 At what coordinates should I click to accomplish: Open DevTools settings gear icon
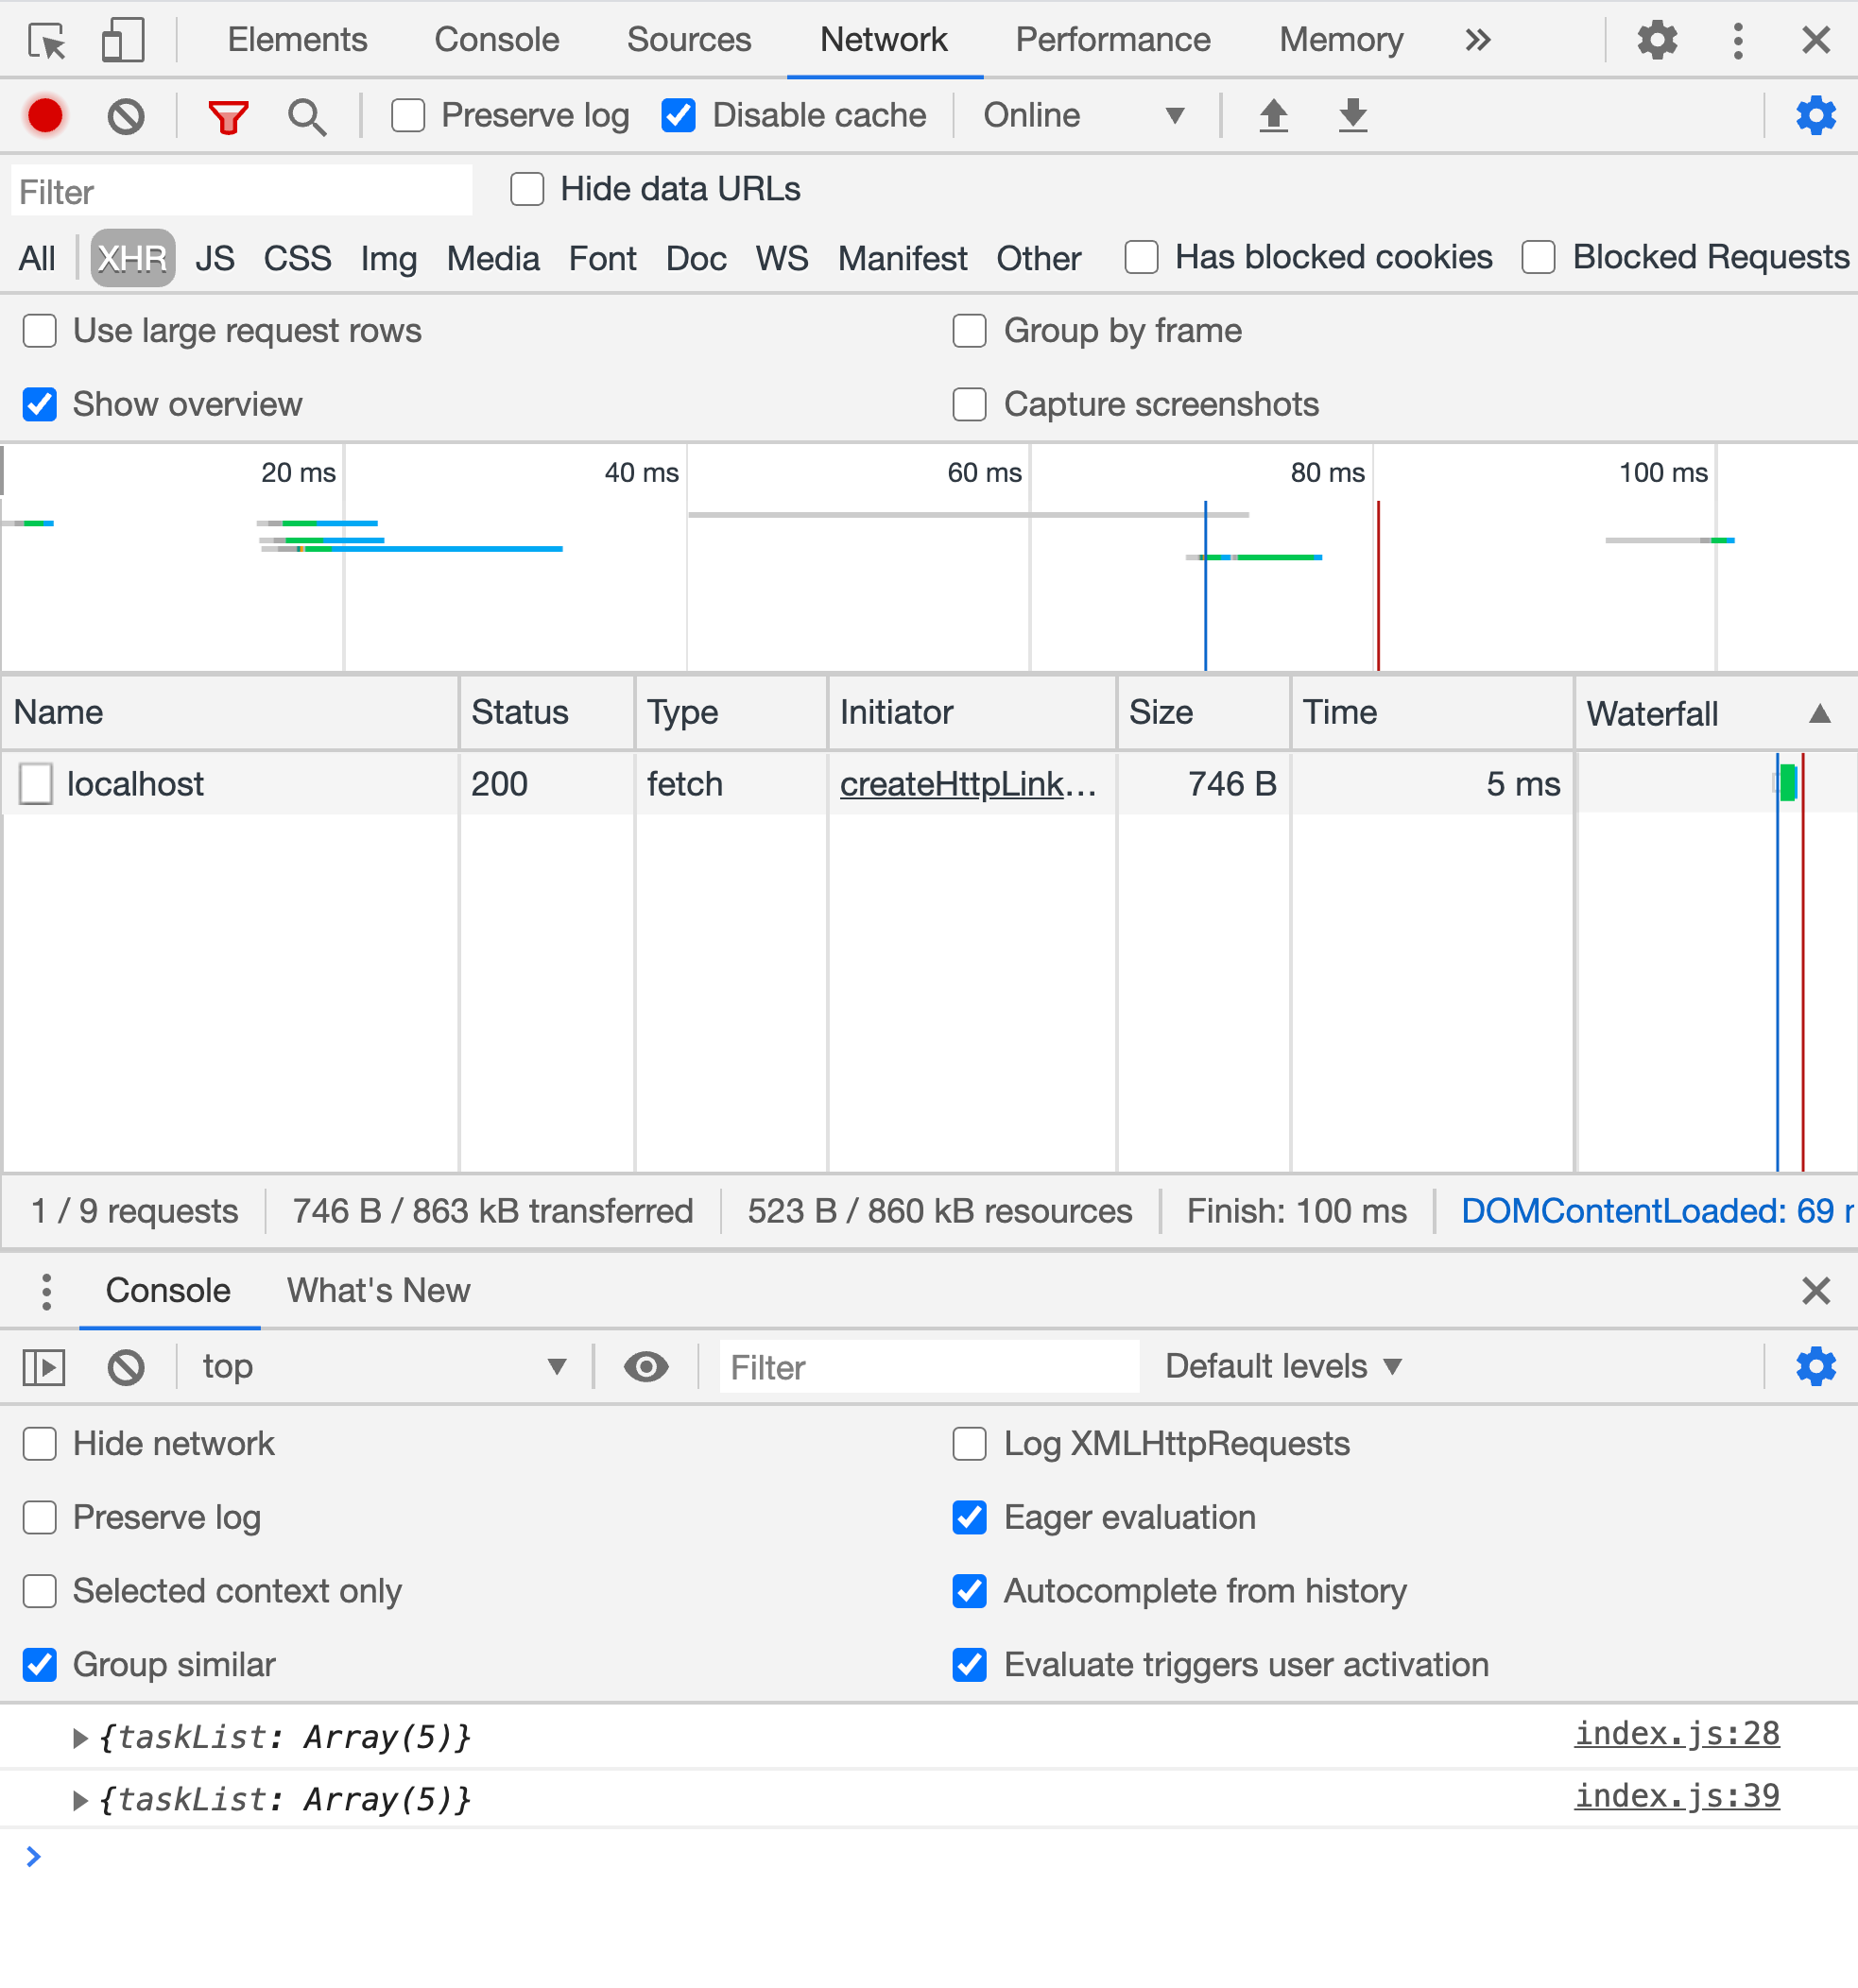pyautogui.click(x=1657, y=41)
